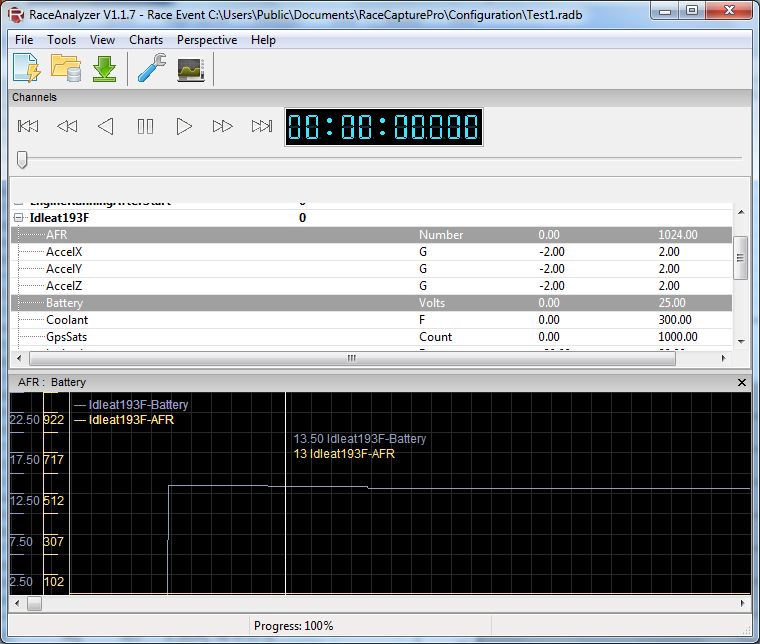Image resolution: width=760 pixels, height=644 pixels.
Task: Click the 300.00 Coolant max value
Action: [x=675, y=320]
